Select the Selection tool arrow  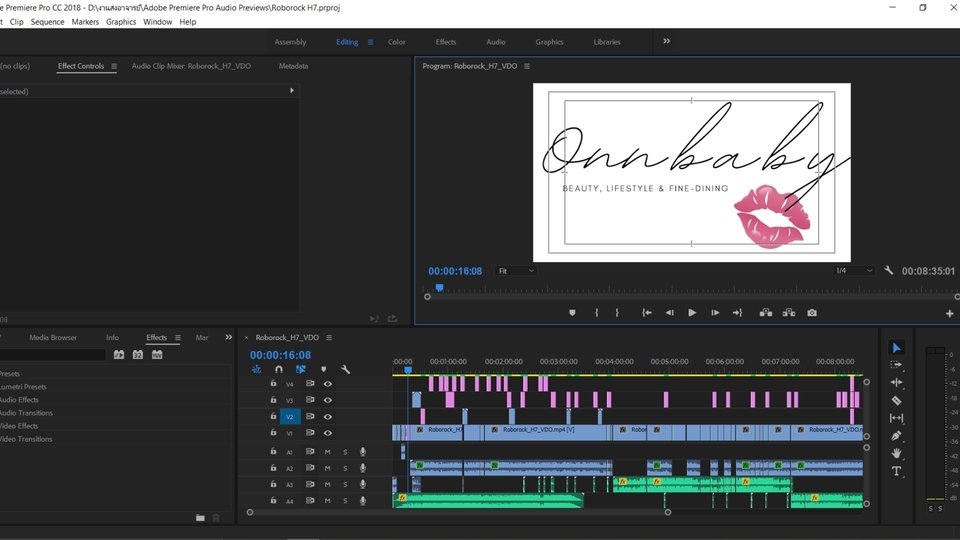coord(896,348)
